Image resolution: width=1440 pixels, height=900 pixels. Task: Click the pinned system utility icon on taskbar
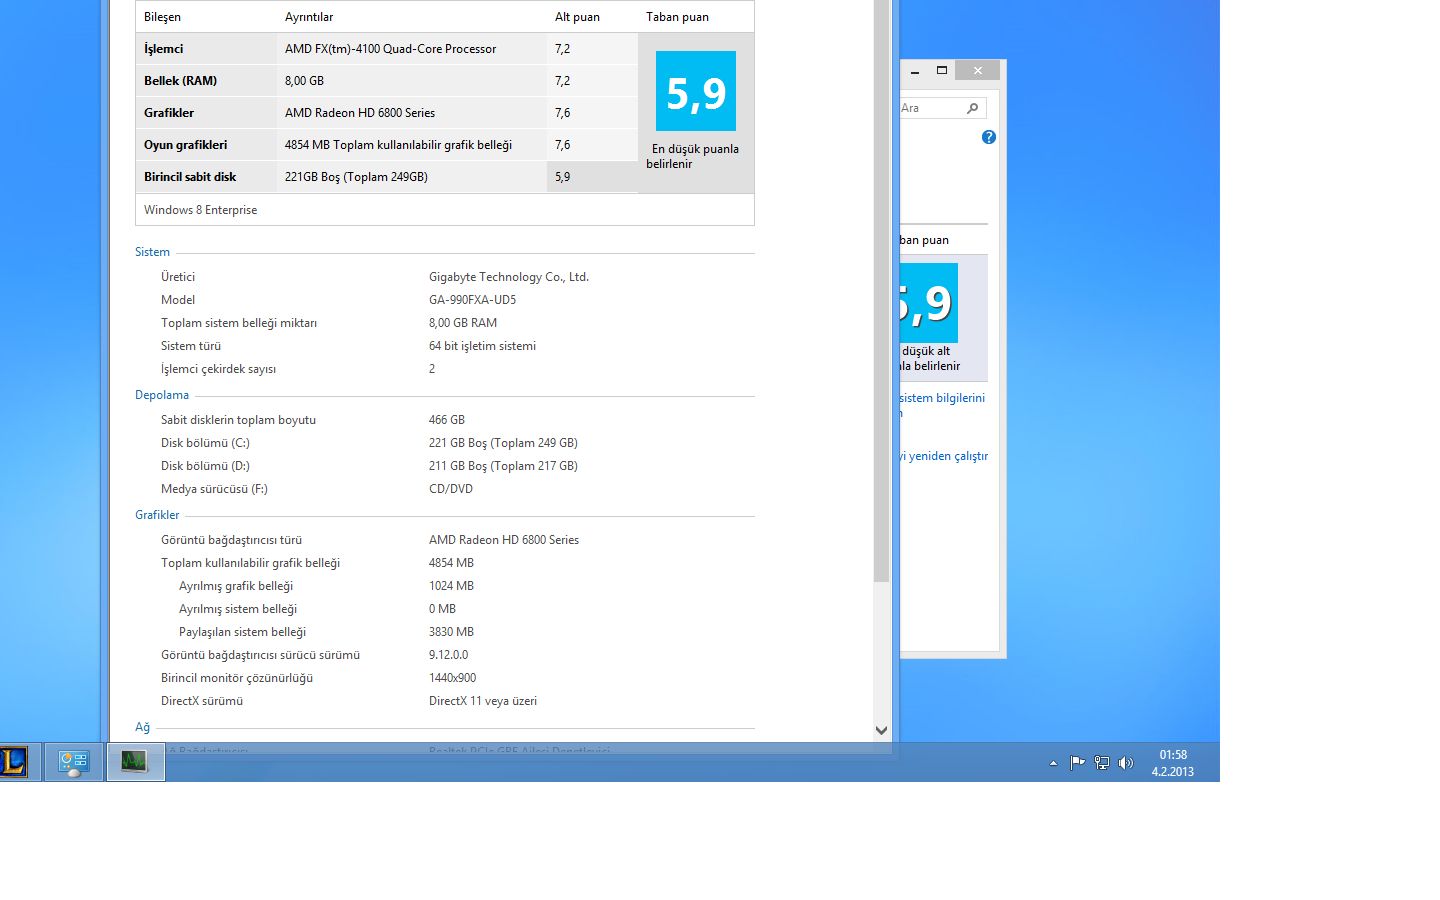(x=72, y=762)
